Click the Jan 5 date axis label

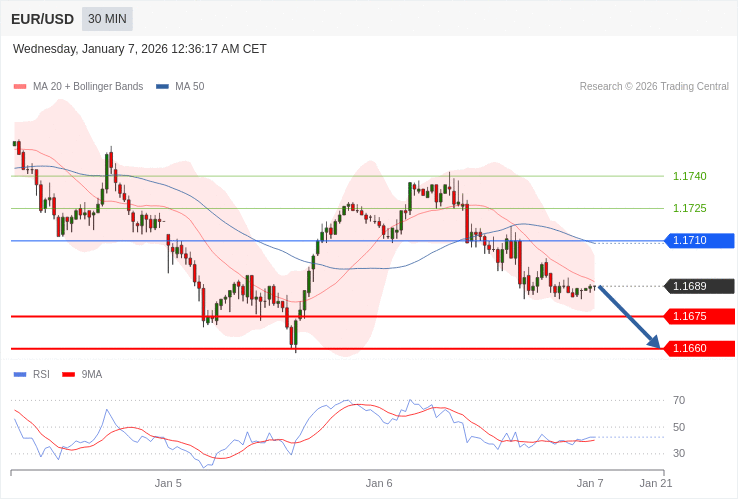click(x=168, y=483)
